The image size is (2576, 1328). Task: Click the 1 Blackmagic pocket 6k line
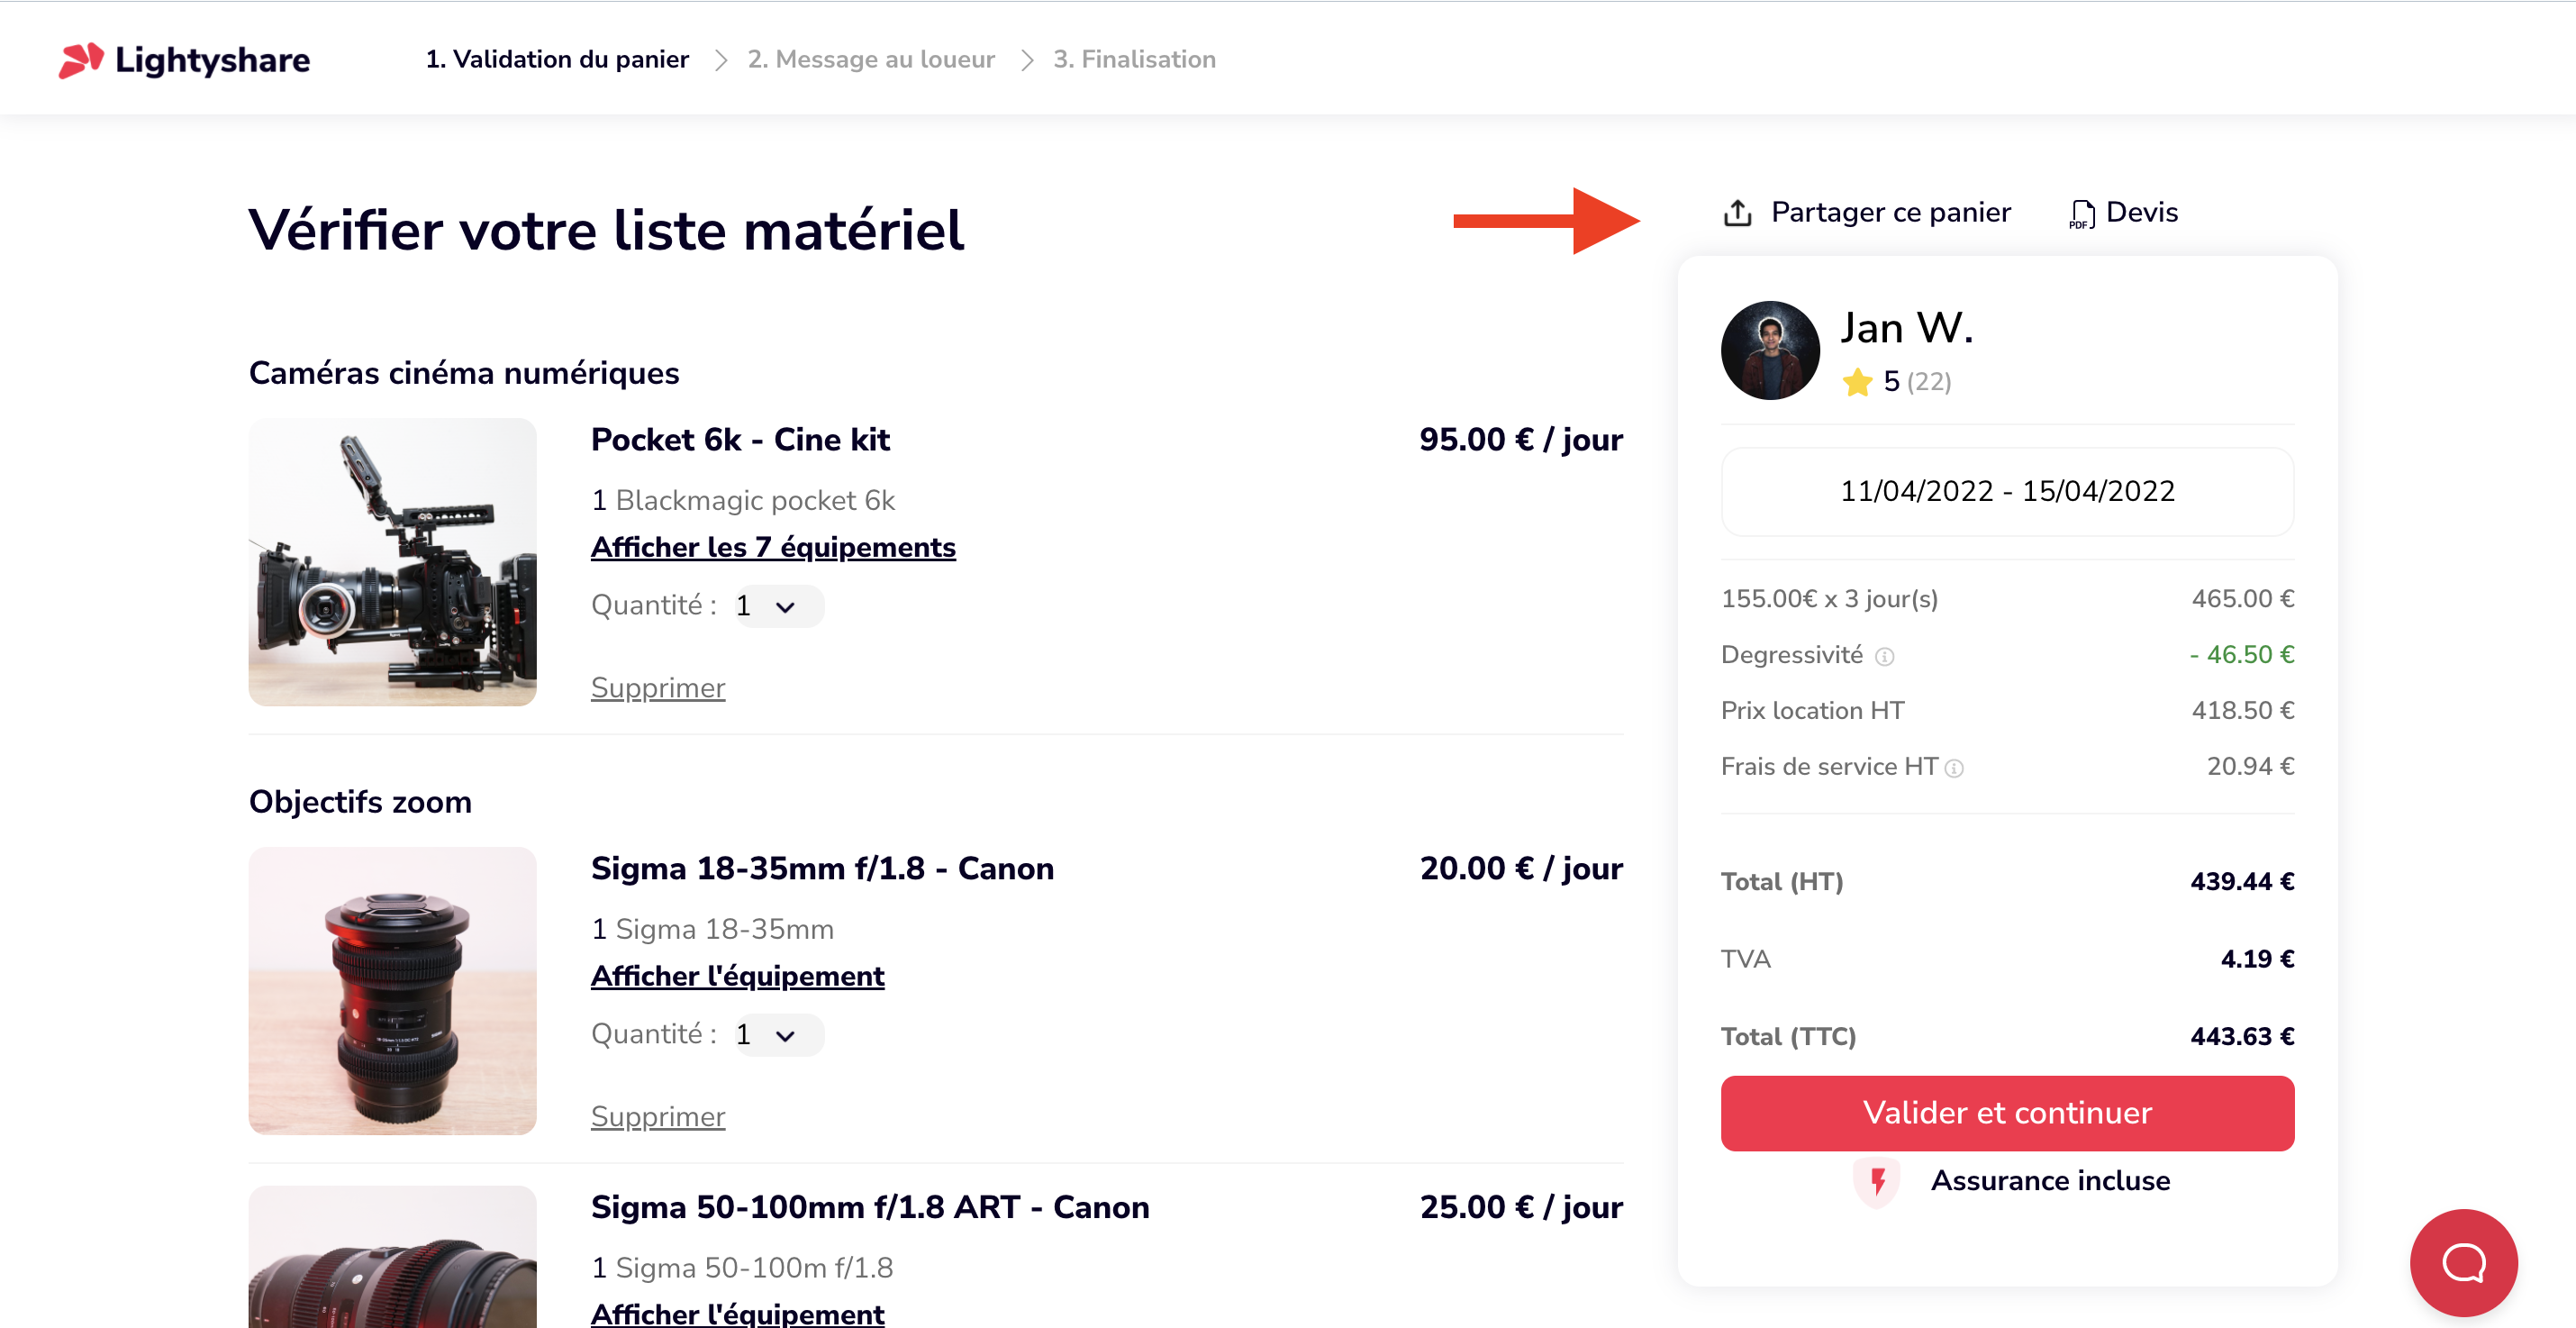(743, 500)
